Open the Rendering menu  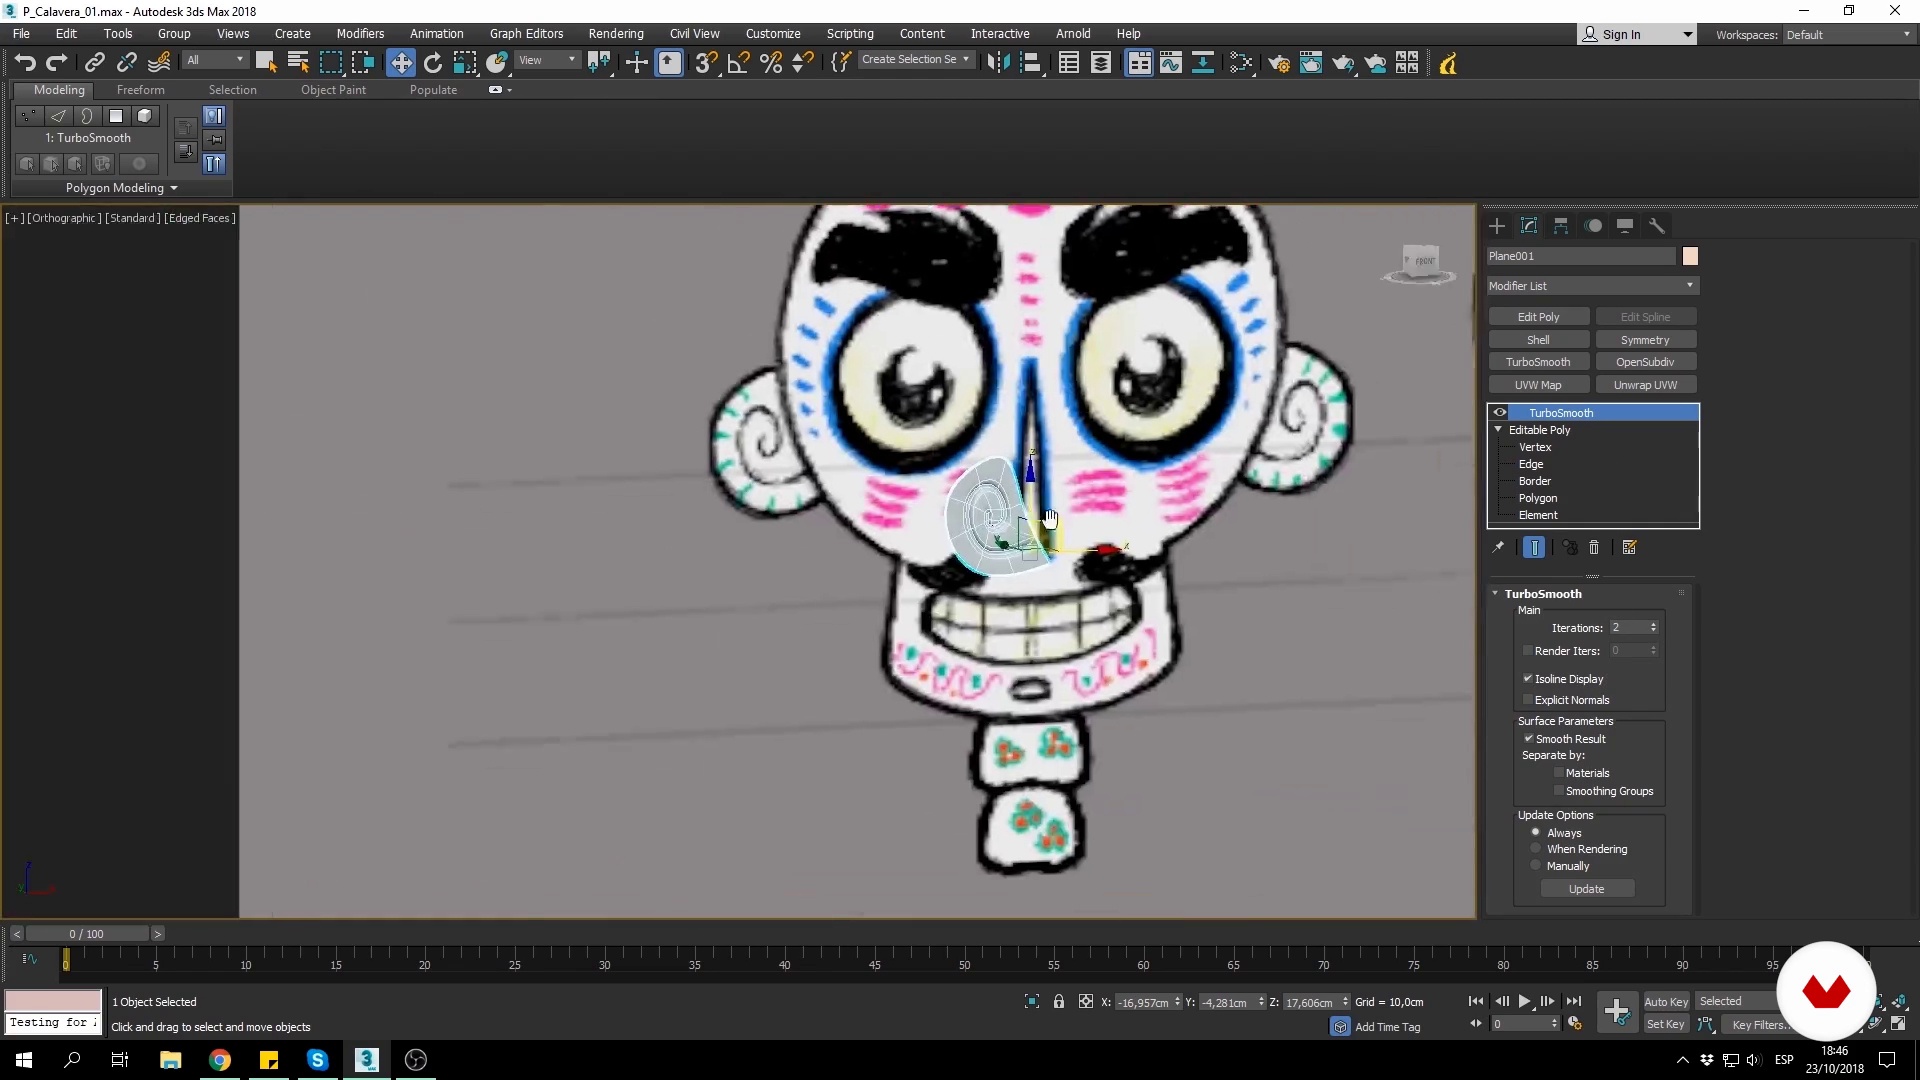(x=616, y=33)
